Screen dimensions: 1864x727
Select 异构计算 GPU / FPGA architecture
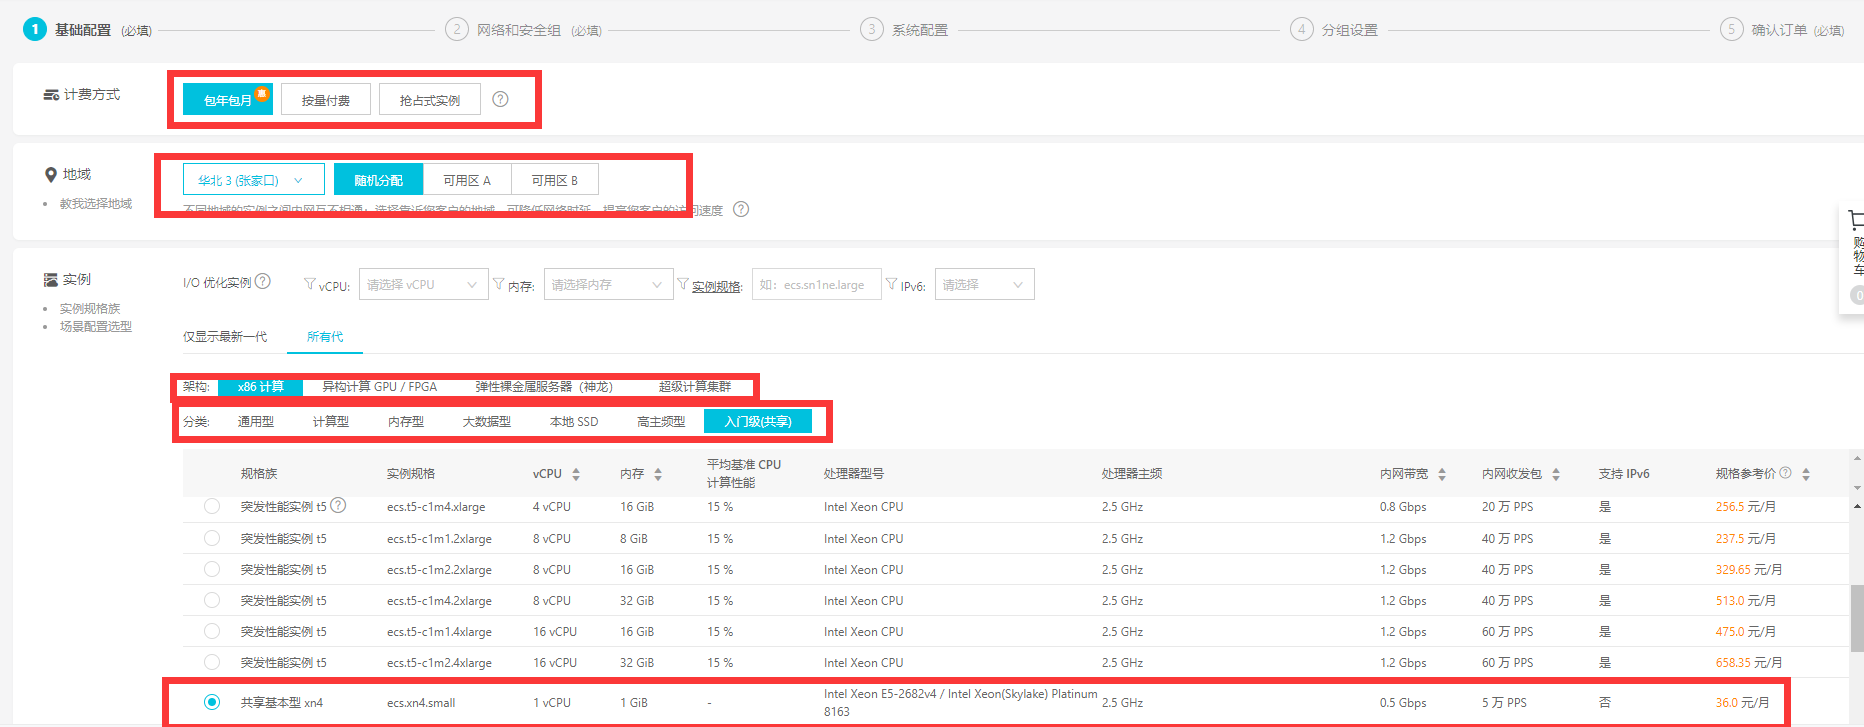tap(380, 386)
